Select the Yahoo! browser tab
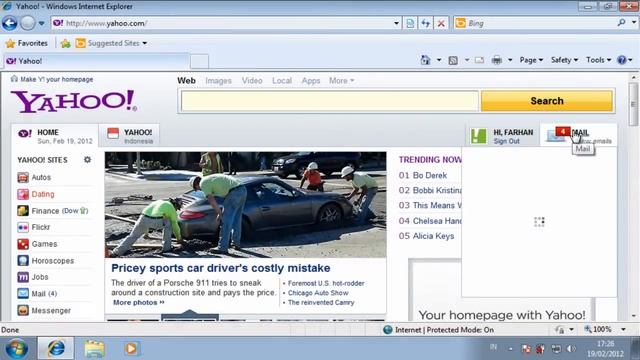This screenshot has height=360, width=640. click(x=96, y=61)
